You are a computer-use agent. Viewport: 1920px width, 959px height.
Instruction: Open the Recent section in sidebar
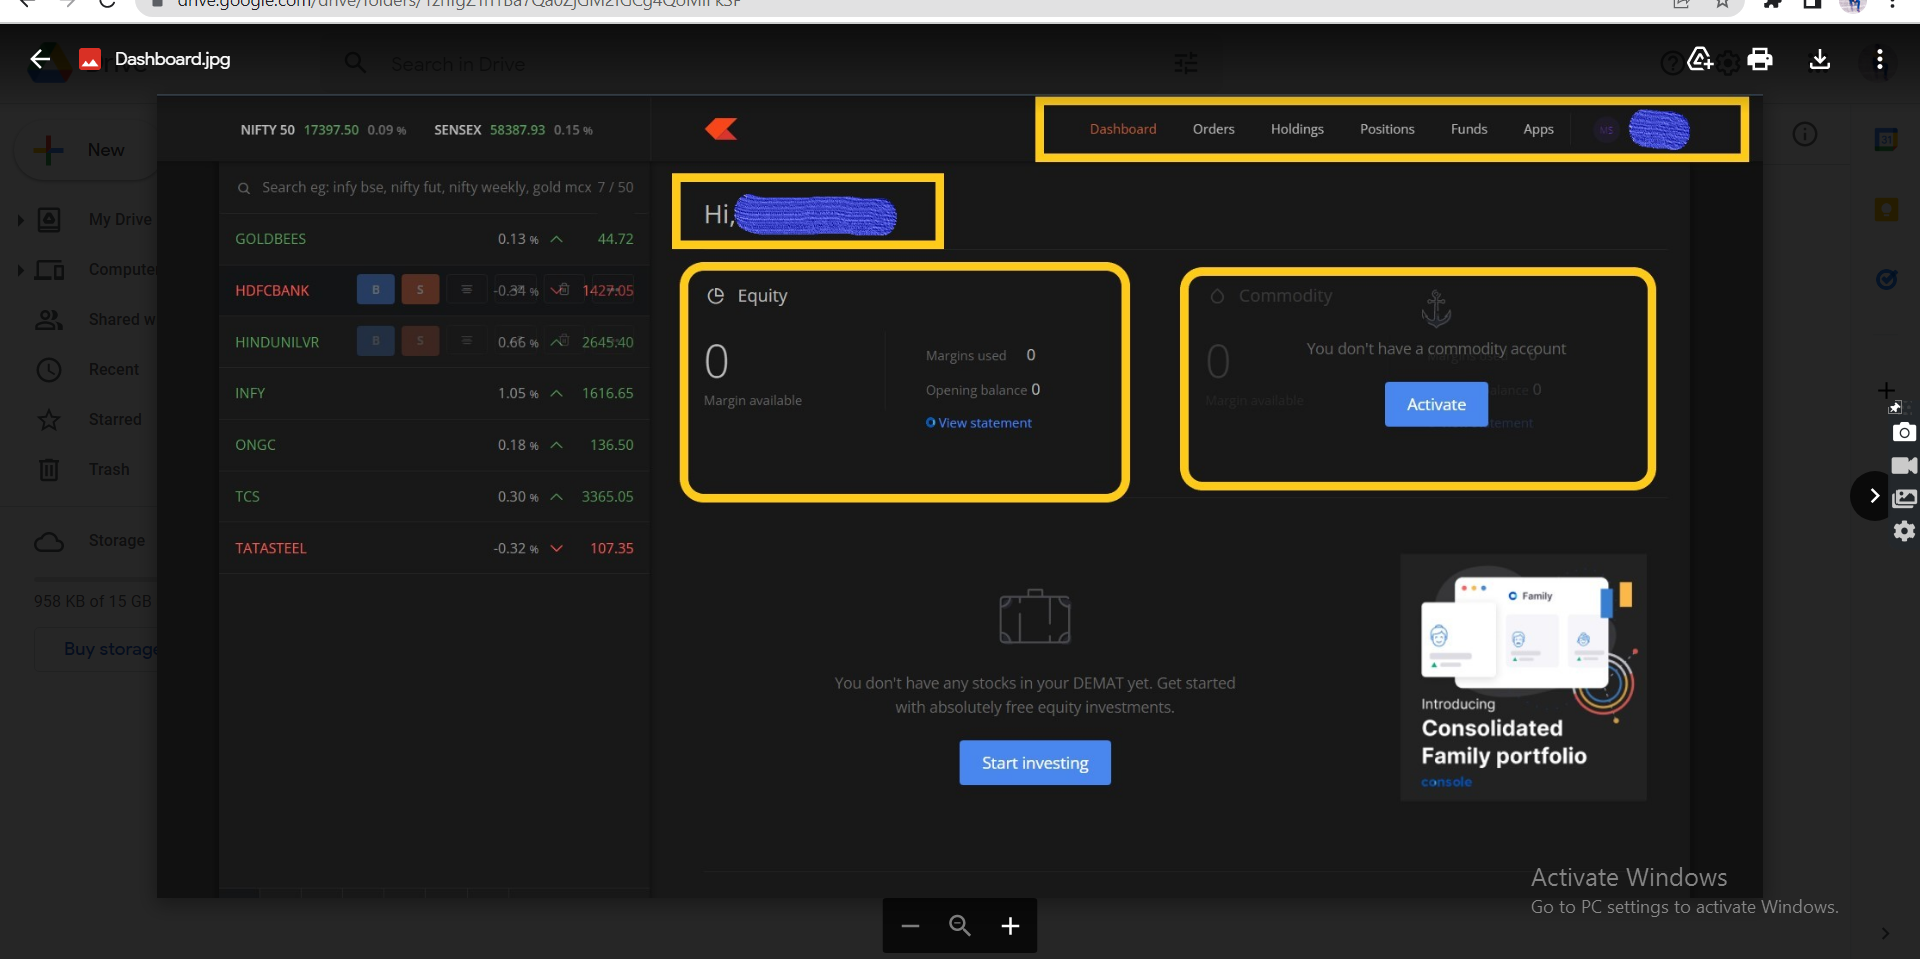tap(113, 370)
